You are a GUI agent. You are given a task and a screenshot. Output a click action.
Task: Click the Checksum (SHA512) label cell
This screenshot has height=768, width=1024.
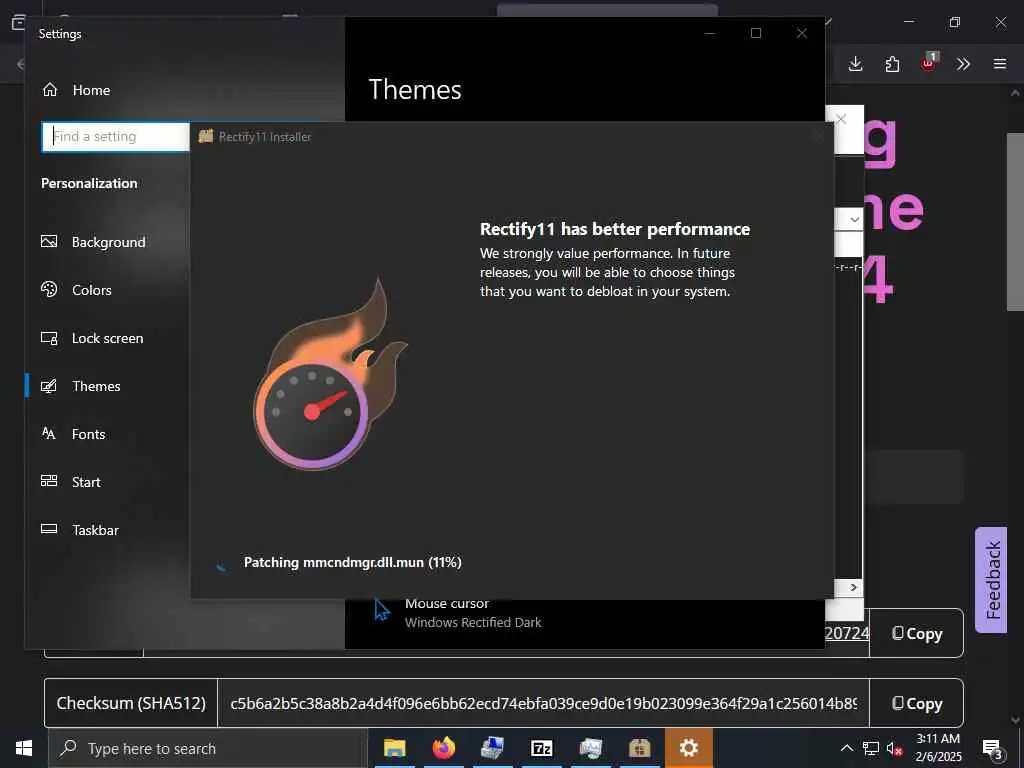[131, 703]
